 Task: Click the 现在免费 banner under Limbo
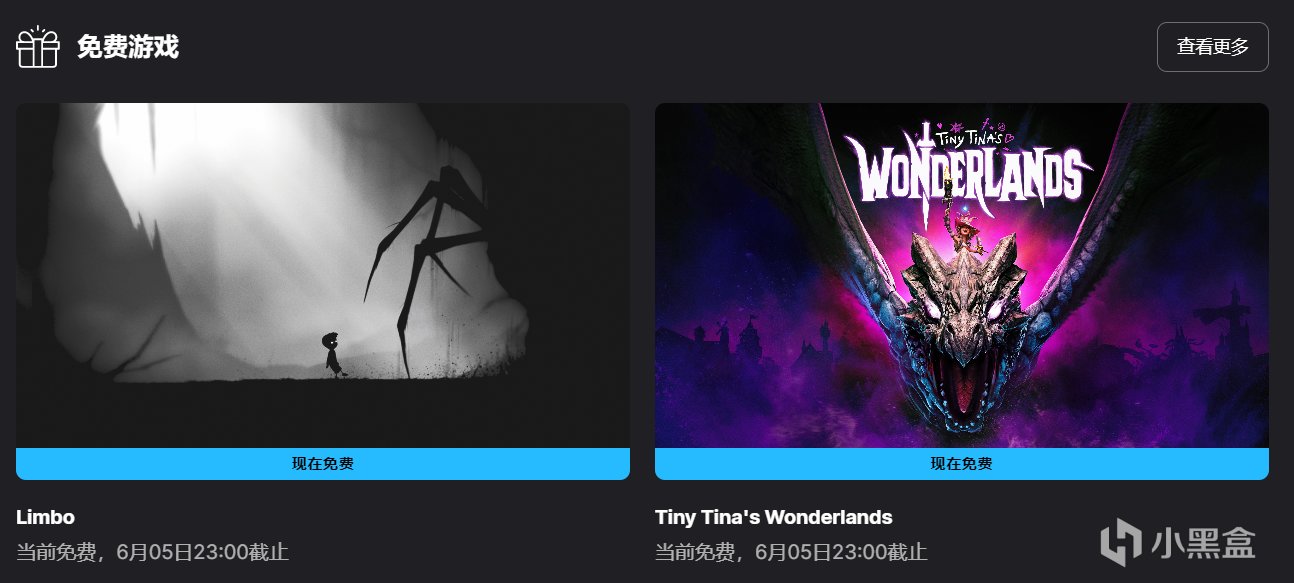[x=323, y=464]
